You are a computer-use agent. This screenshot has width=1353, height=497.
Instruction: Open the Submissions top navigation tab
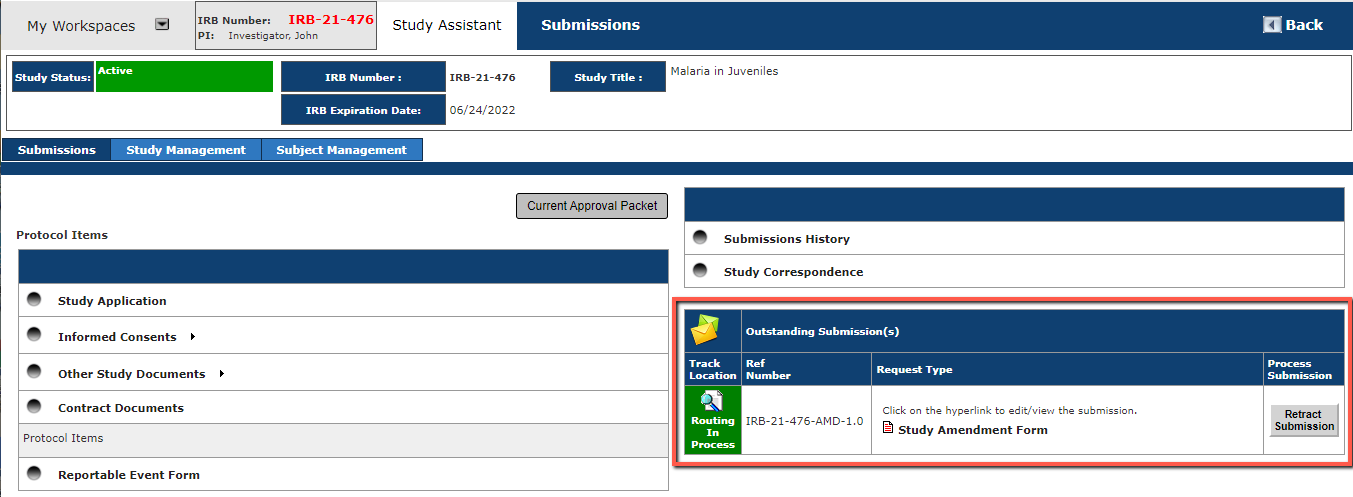tap(590, 26)
